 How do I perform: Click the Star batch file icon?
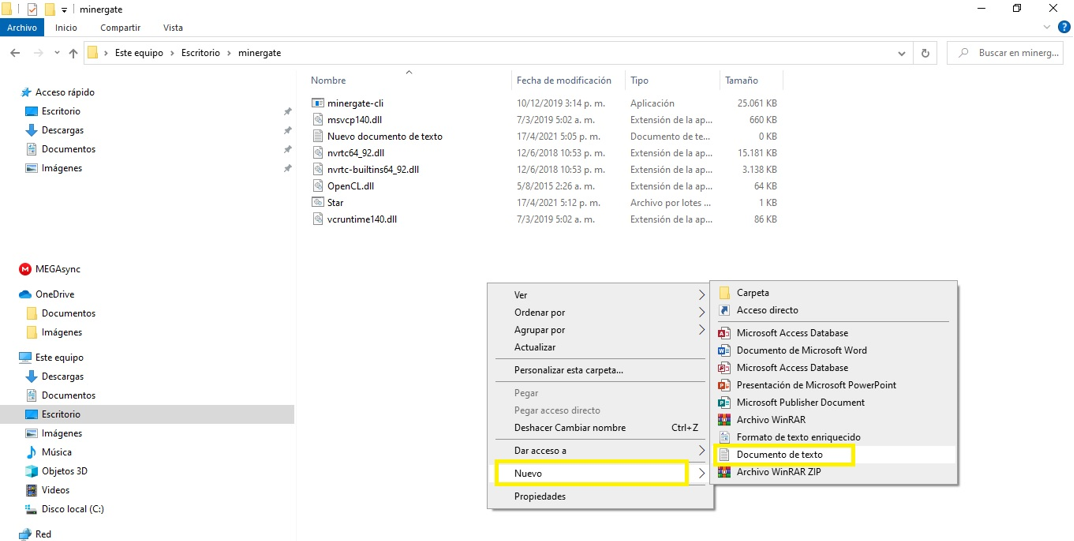[x=318, y=202]
